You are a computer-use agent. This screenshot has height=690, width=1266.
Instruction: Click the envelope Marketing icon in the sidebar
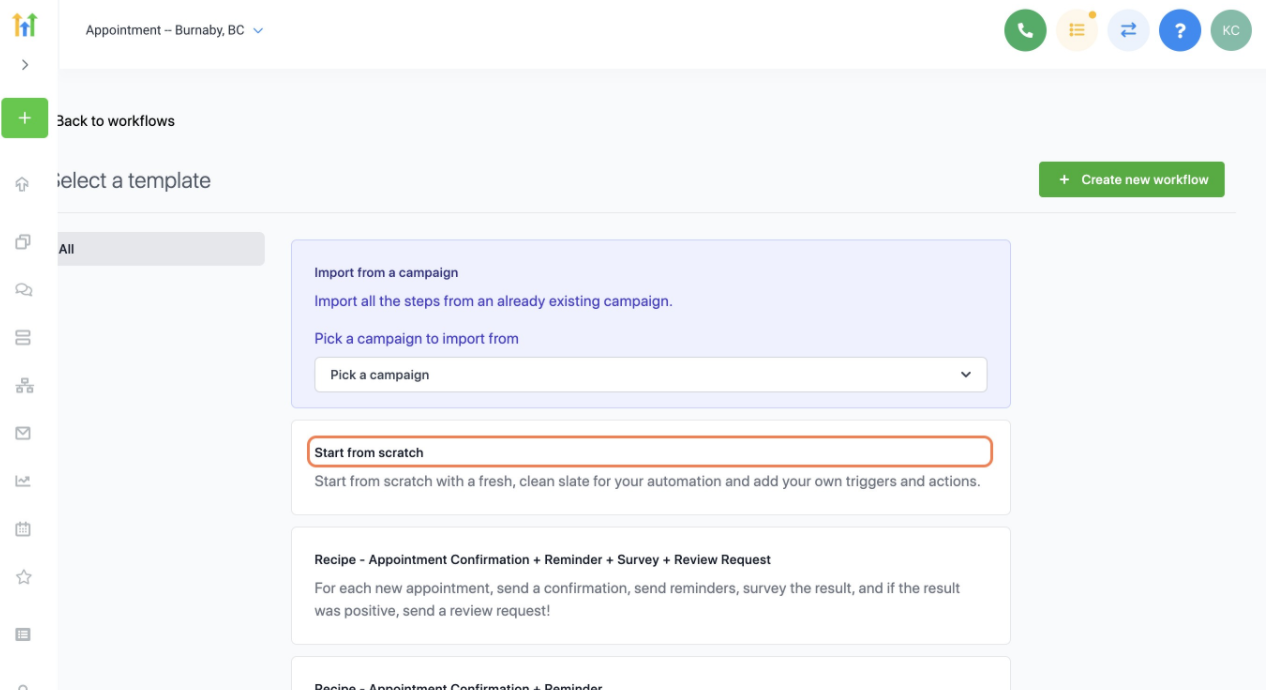pos(22,433)
